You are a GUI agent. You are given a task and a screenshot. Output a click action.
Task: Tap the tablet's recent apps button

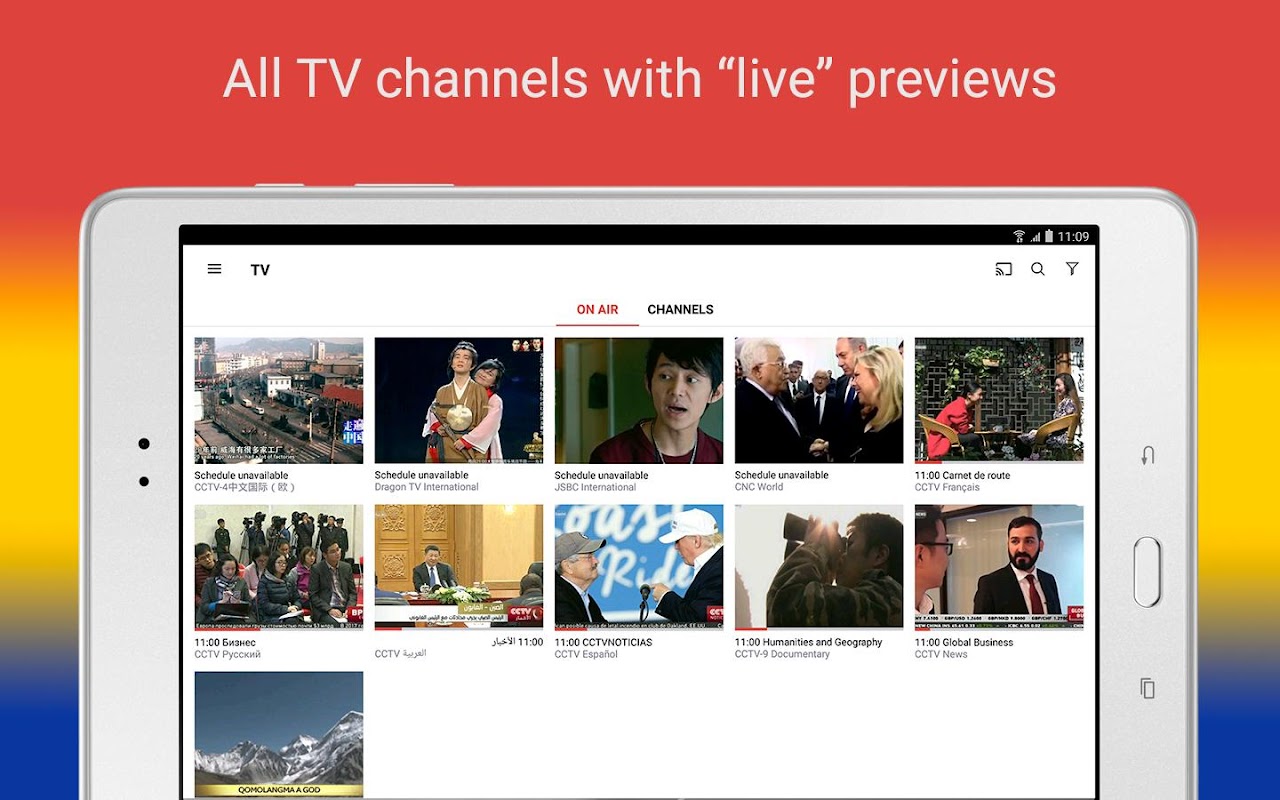point(1148,688)
